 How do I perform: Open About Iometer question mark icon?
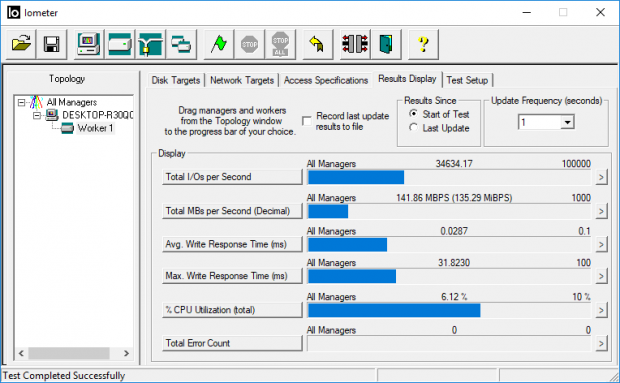[423, 44]
